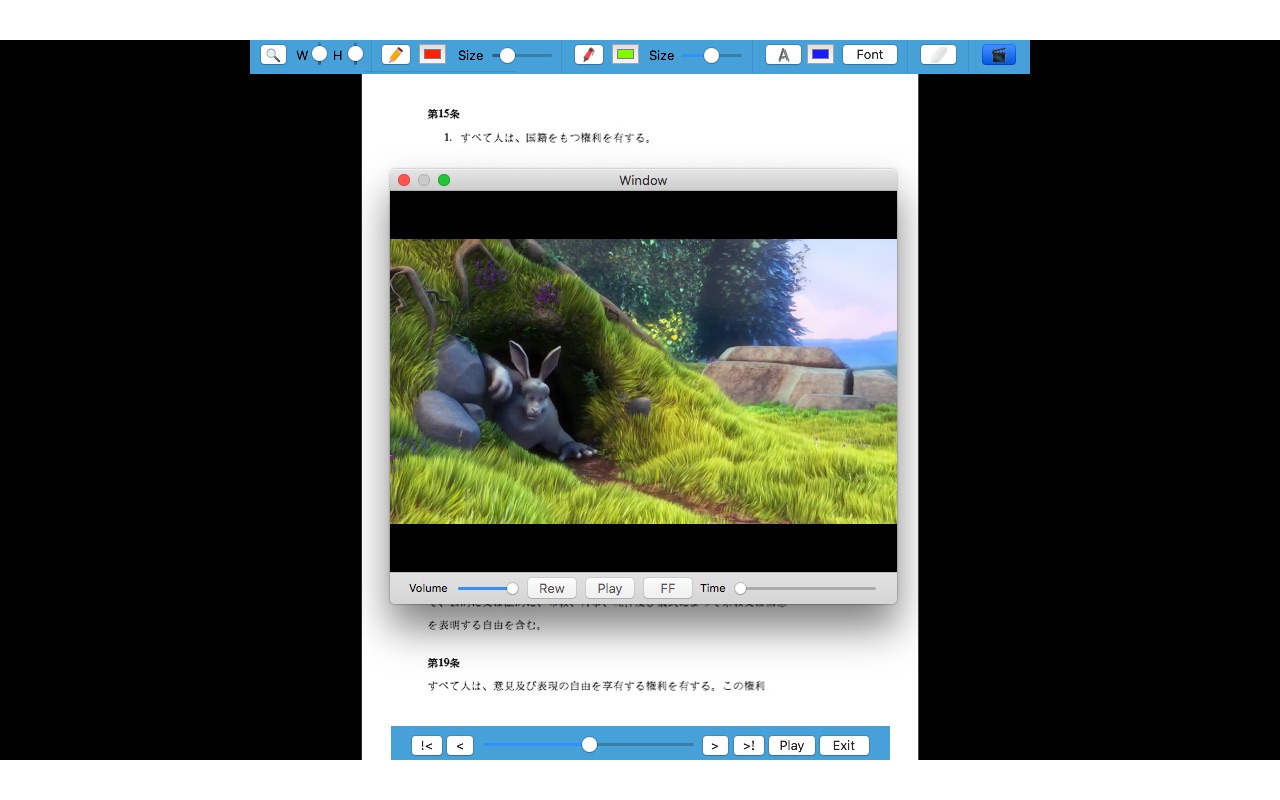1280x800 pixels.
Task: Open the red pencil color swatch
Action: (432, 54)
